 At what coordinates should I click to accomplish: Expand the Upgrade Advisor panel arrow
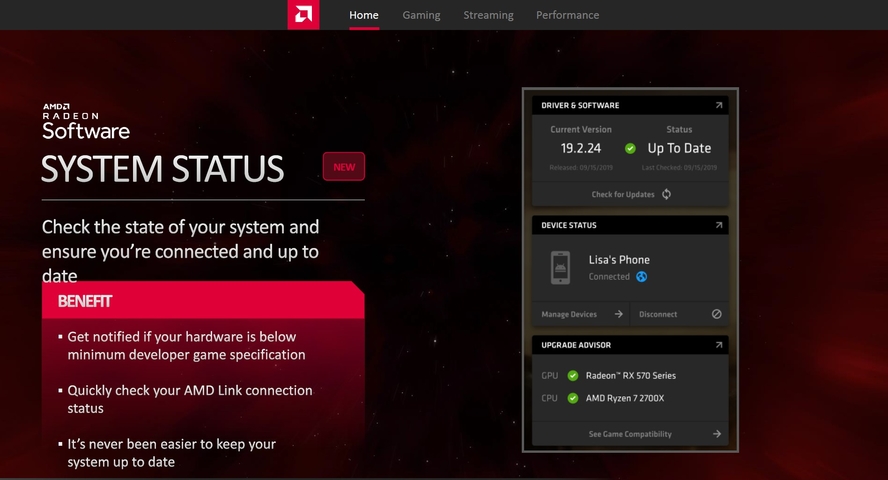[719, 345]
